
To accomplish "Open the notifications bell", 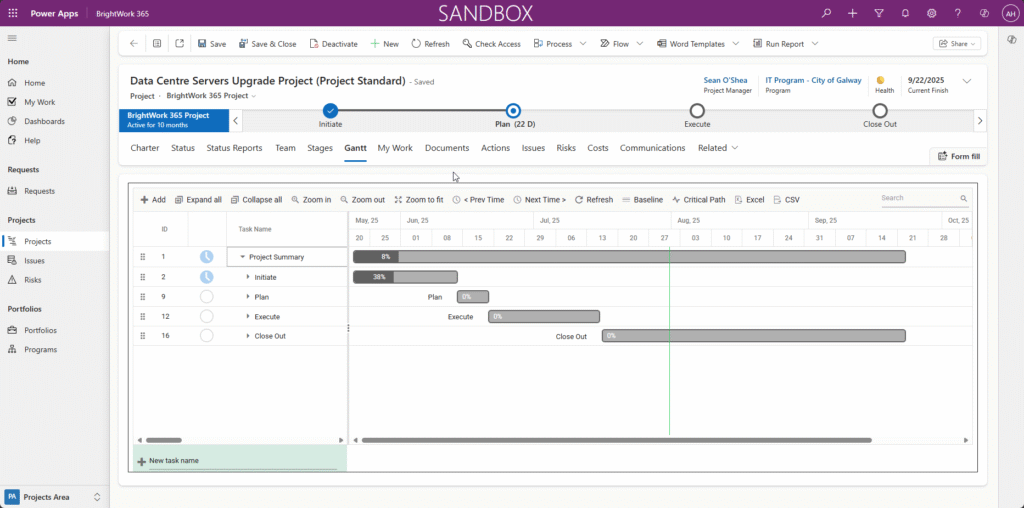I will (905, 13).
